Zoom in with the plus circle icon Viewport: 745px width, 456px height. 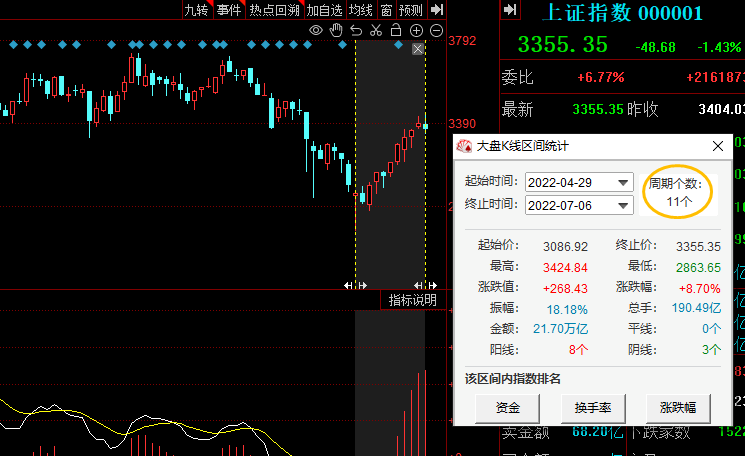(x=416, y=31)
